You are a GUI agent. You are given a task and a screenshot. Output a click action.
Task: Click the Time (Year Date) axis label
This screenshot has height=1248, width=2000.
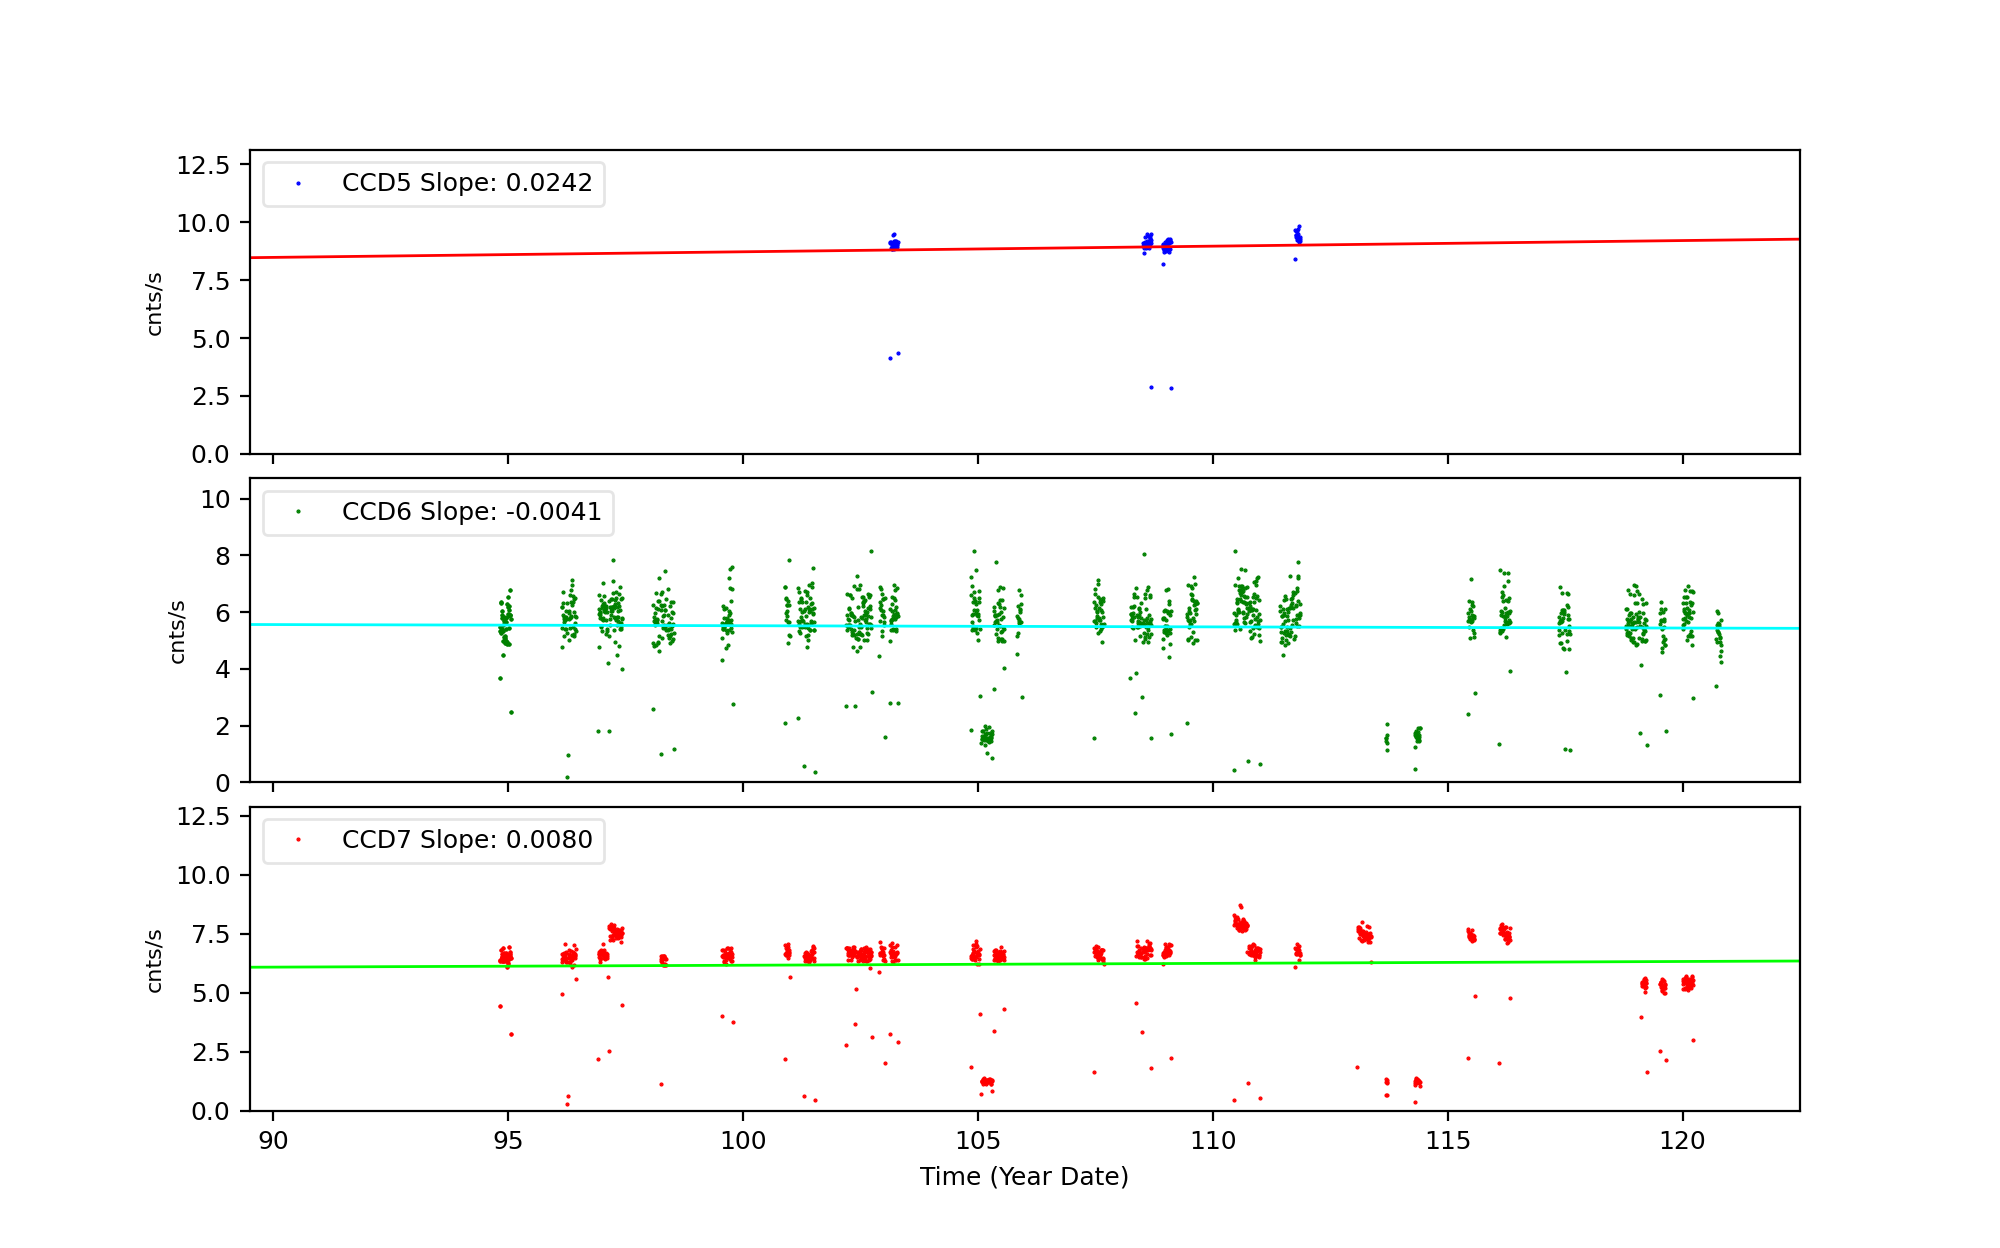1024,1177
